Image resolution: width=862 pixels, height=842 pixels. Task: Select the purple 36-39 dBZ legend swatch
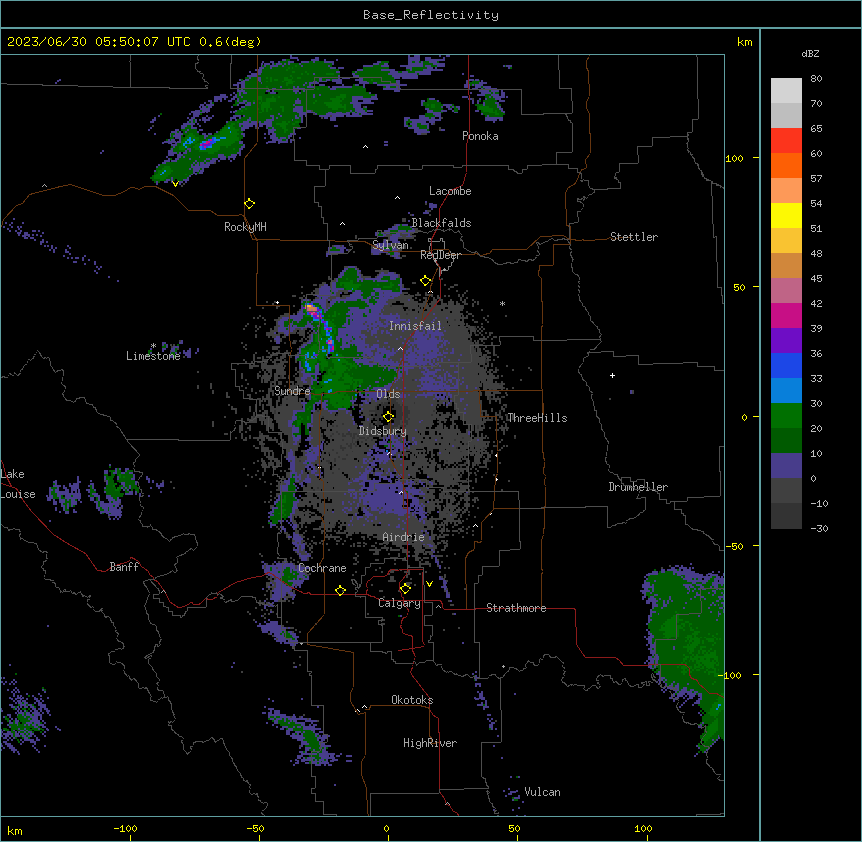(x=786, y=341)
